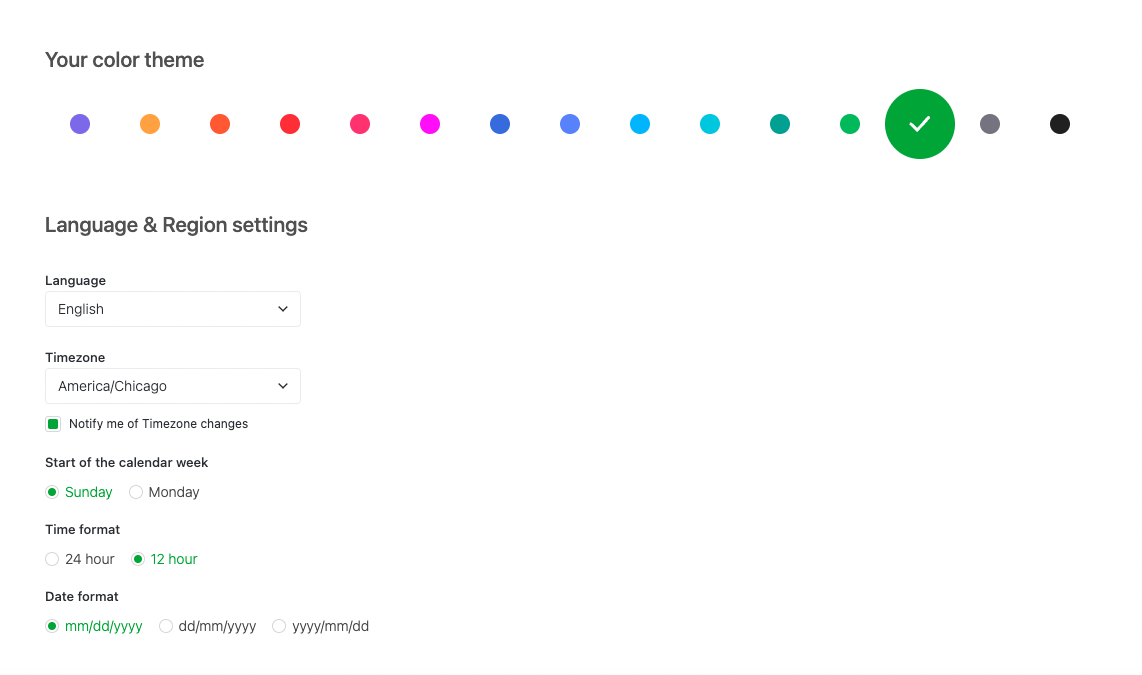
Task: Click the selected green checkmark theme
Action: coord(920,124)
